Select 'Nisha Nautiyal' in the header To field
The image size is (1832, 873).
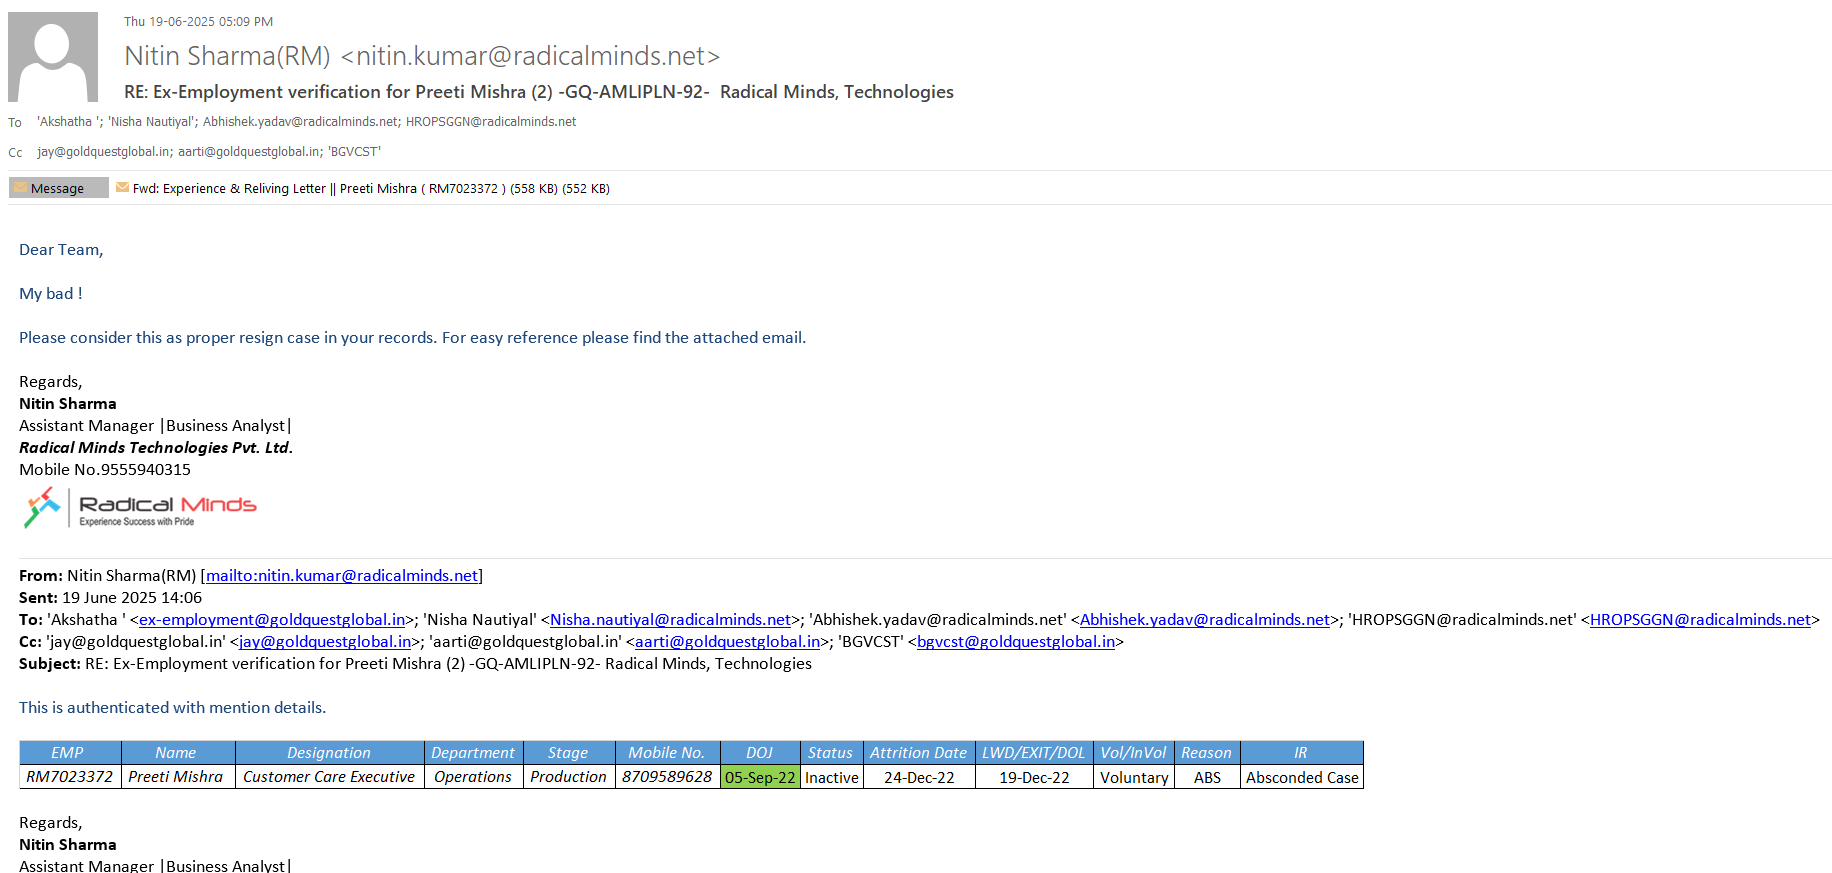[152, 122]
